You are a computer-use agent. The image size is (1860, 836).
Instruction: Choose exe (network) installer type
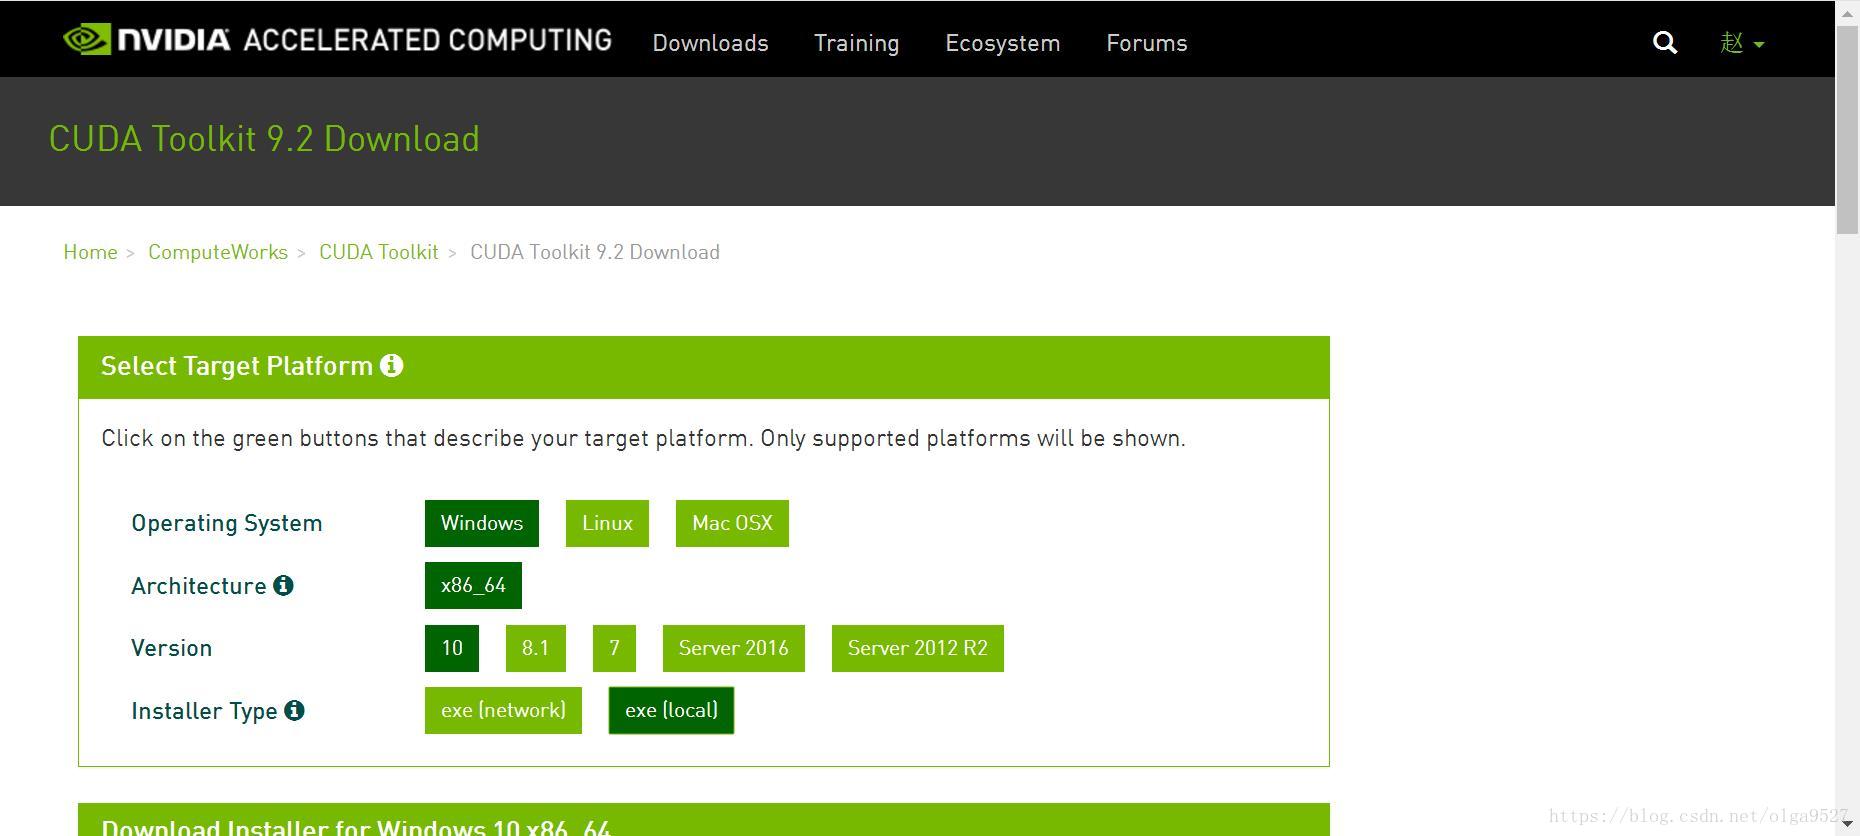point(503,710)
